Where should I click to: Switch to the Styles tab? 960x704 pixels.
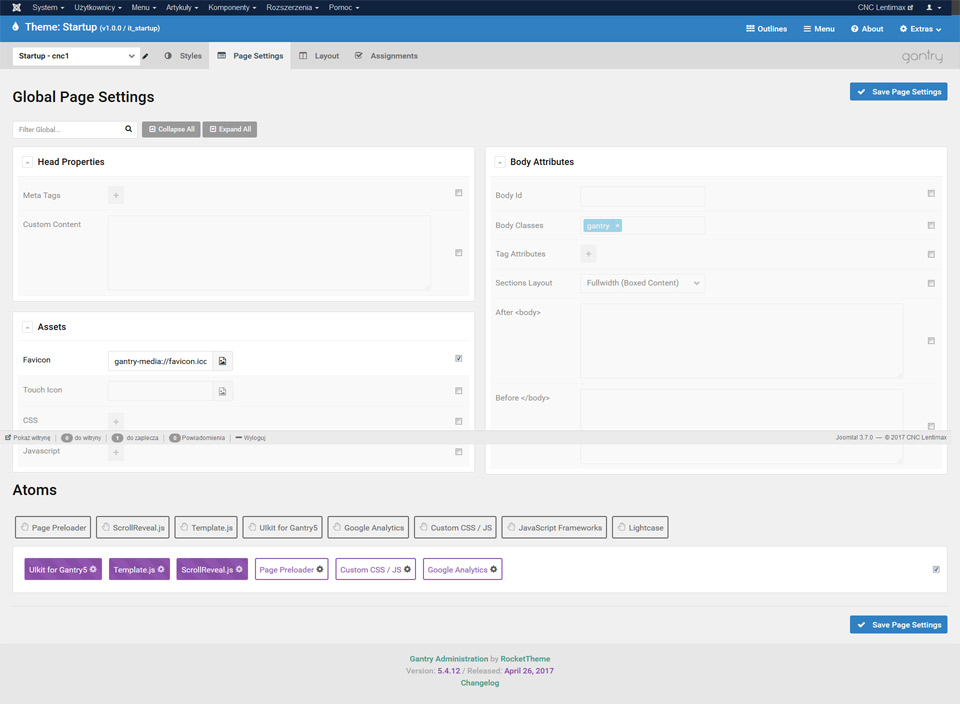pyautogui.click(x=183, y=56)
